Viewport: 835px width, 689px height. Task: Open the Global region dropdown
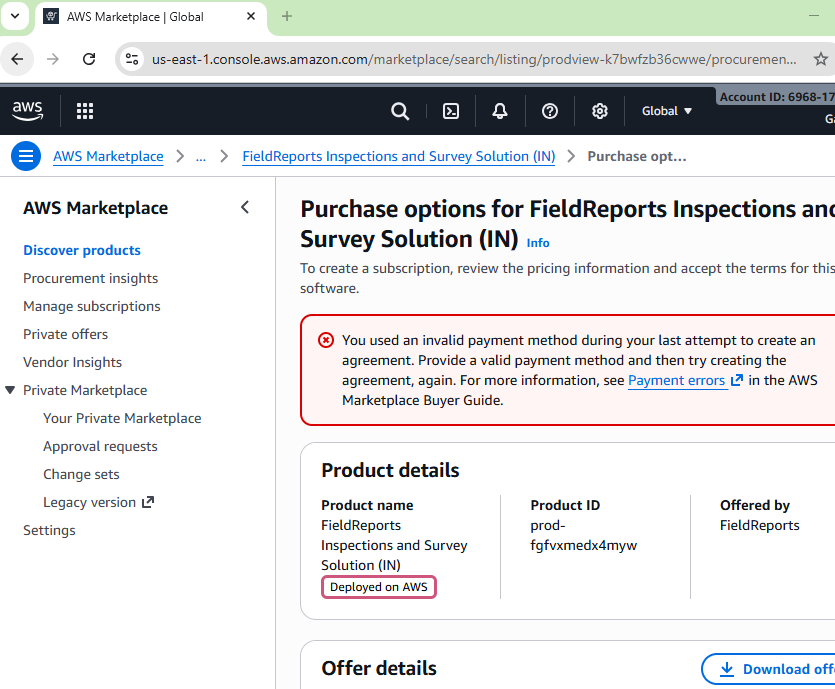click(x=667, y=111)
